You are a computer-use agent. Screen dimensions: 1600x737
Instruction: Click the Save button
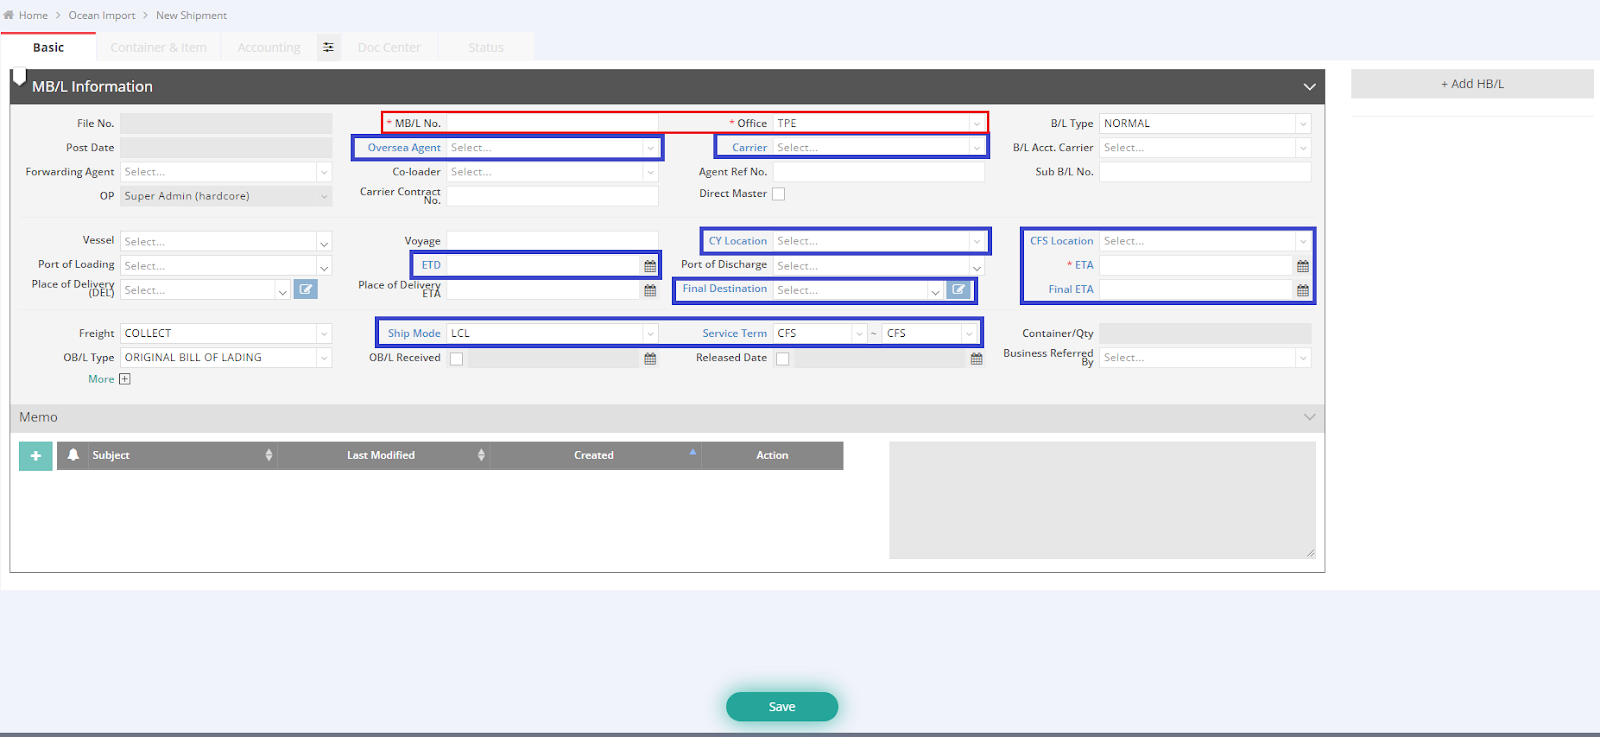[781, 707]
